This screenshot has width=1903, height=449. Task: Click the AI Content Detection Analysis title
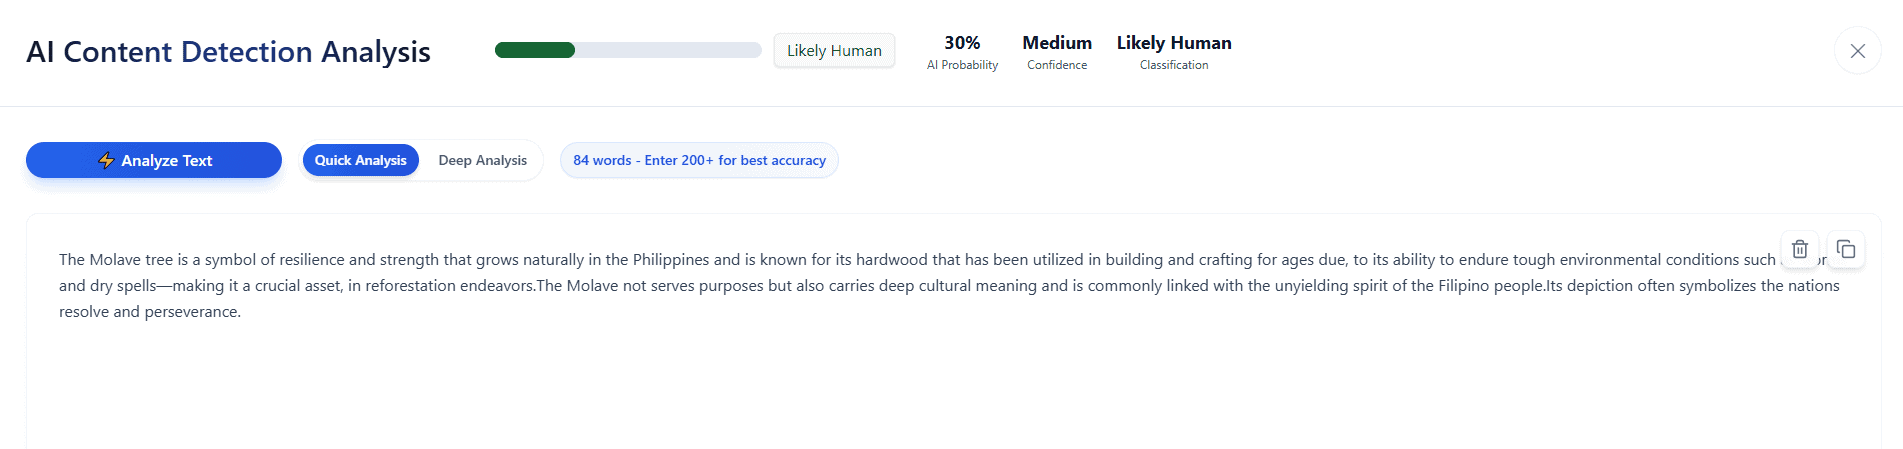click(228, 52)
